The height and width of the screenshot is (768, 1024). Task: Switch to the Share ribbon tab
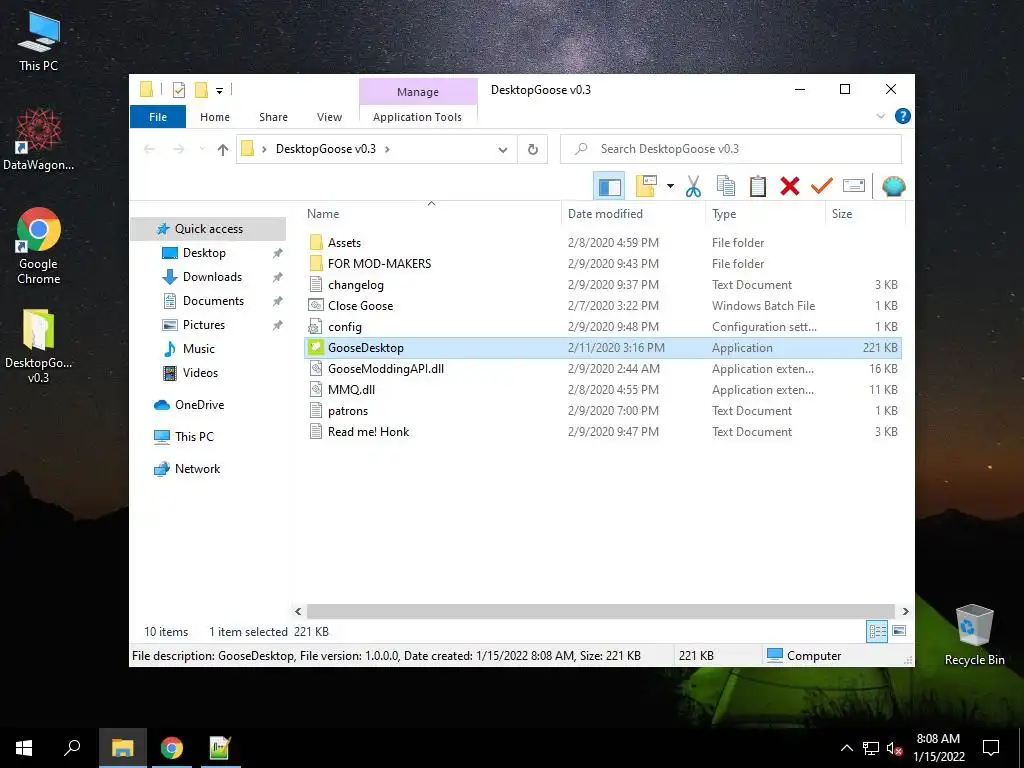pos(273,117)
